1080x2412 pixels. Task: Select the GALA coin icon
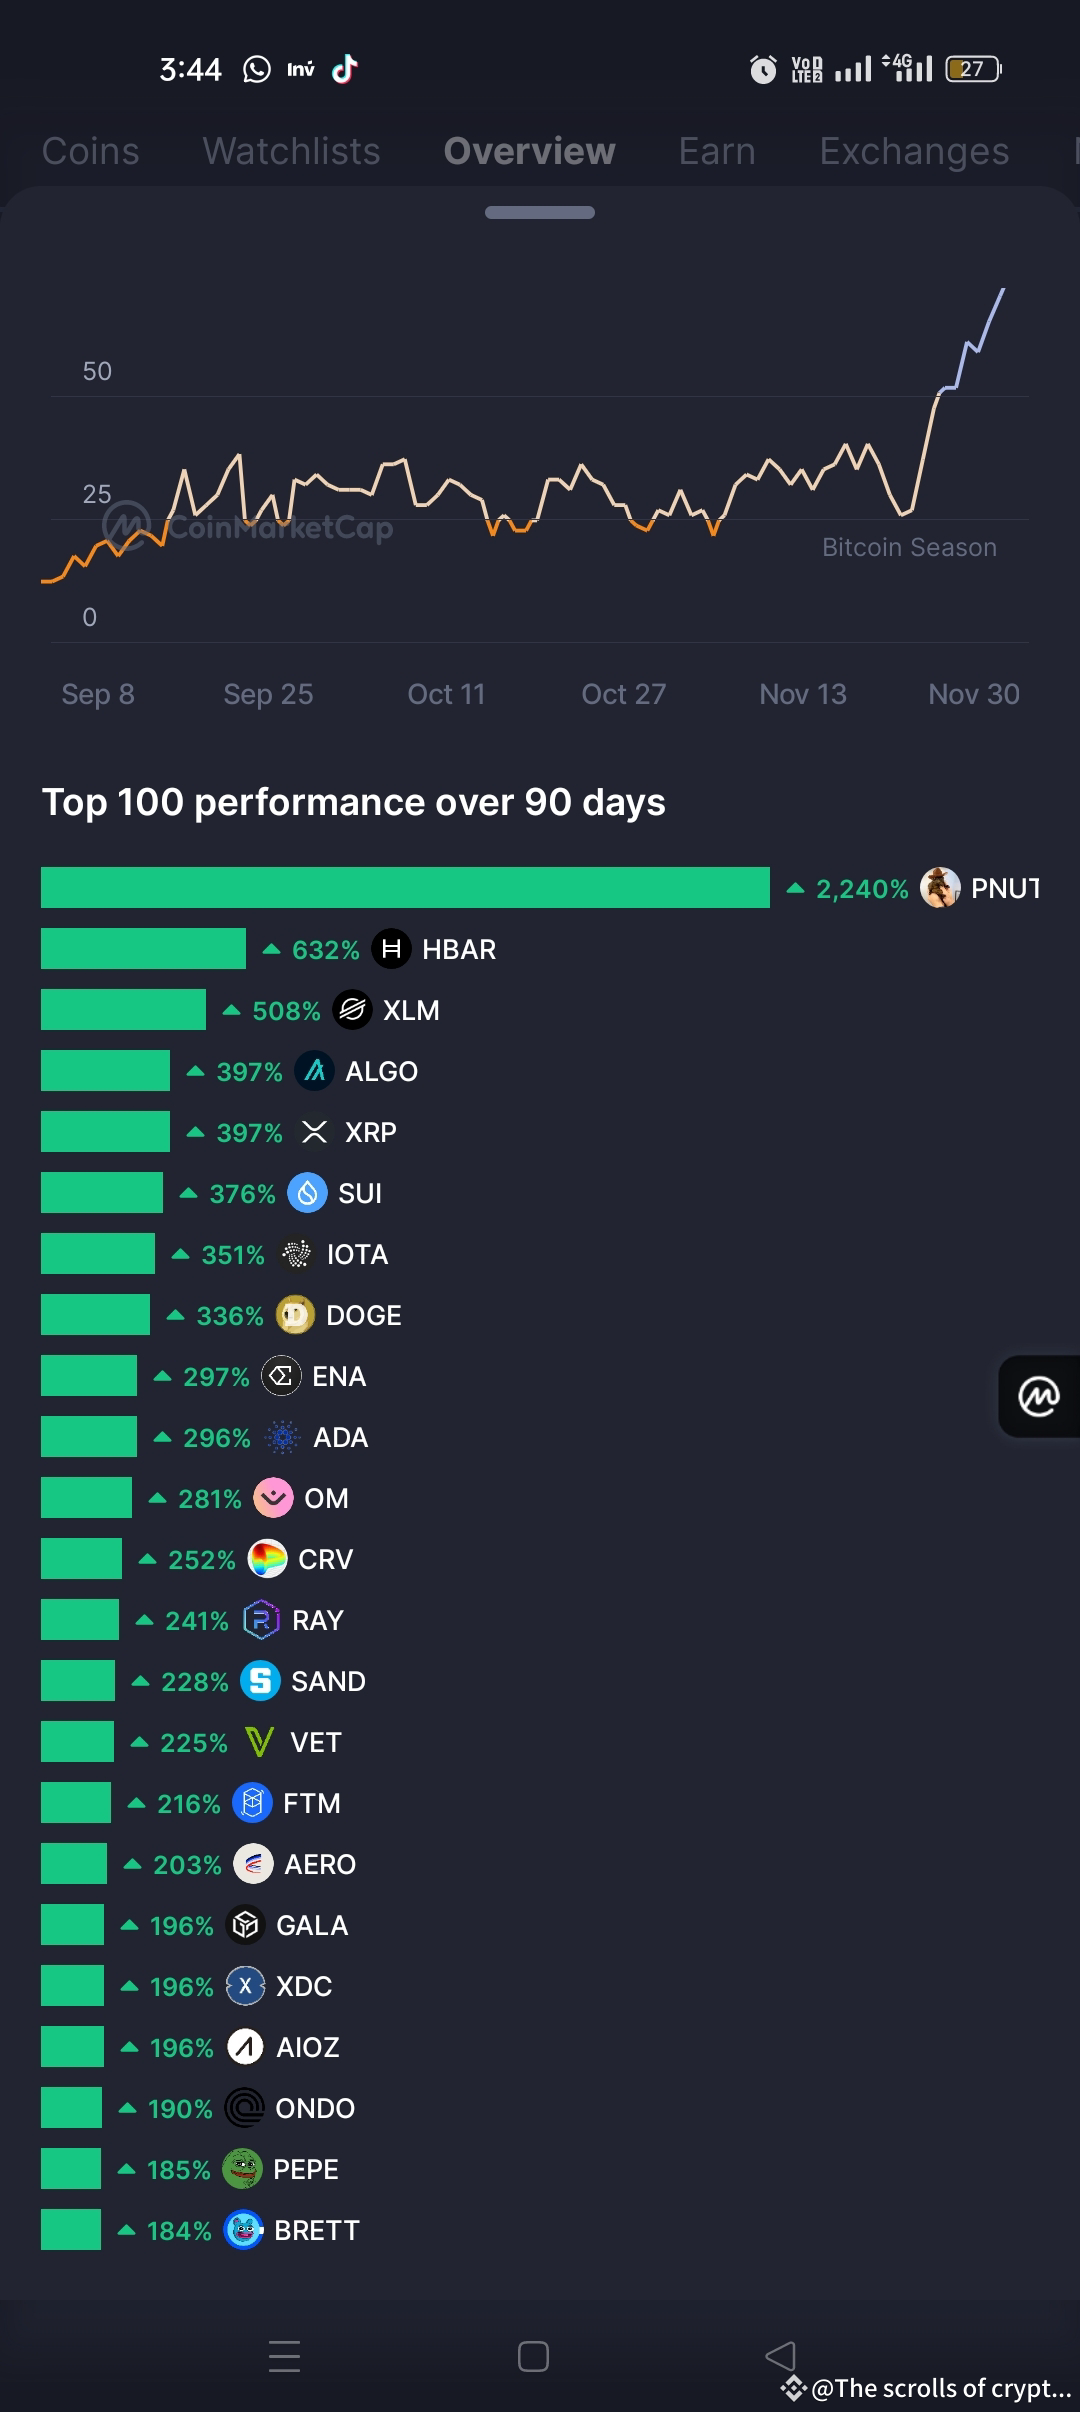pyautogui.click(x=246, y=1925)
